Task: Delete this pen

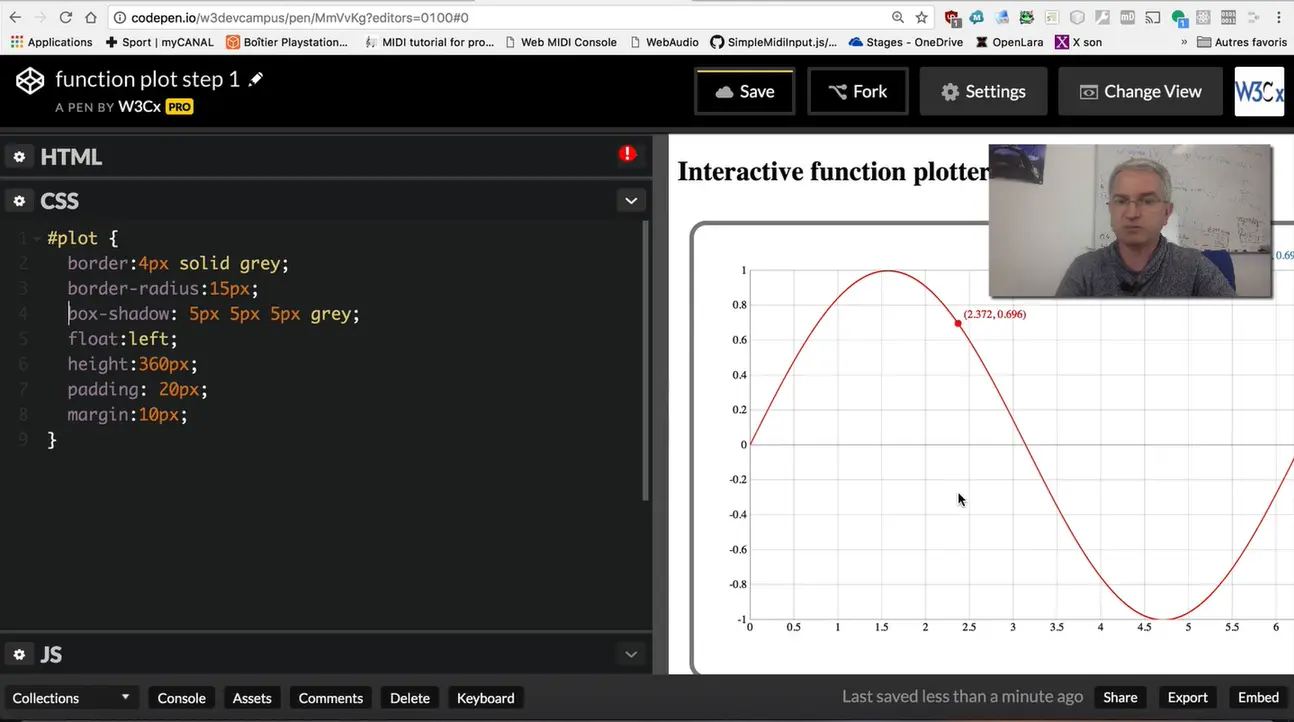Action: click(x=409, y=698)
